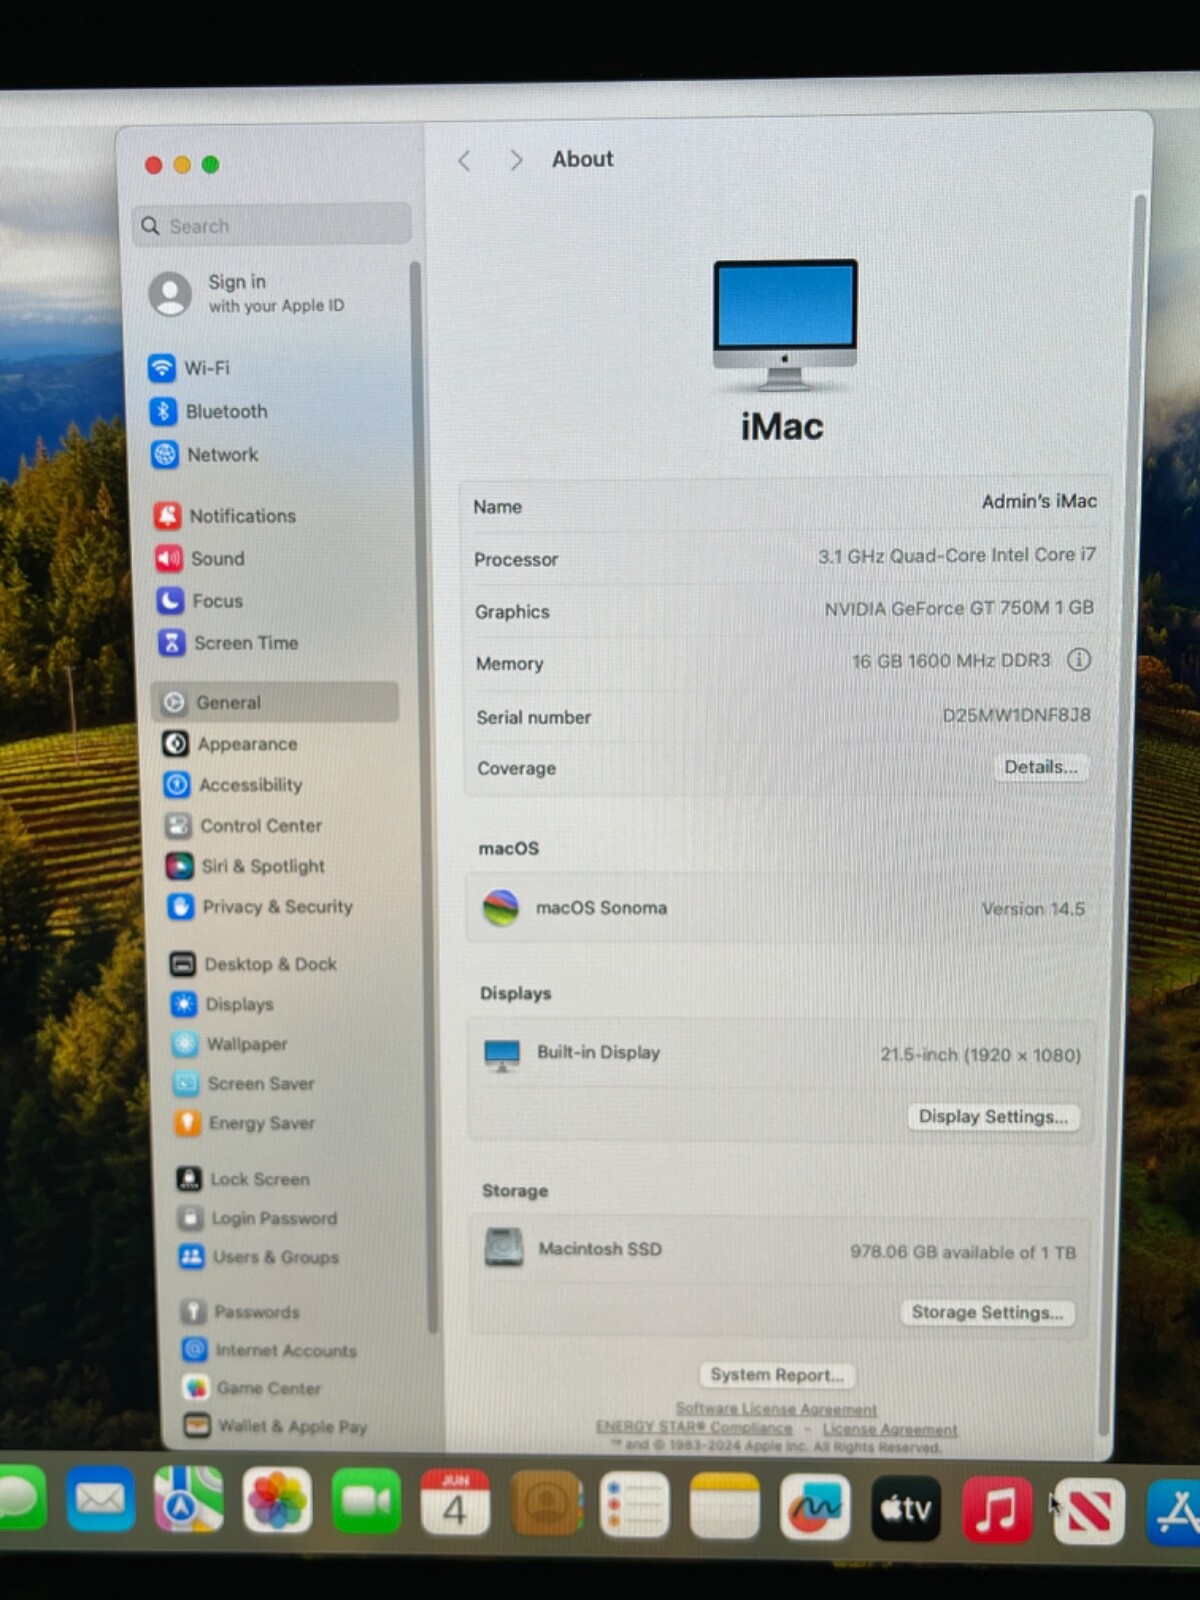Select Screen Time in sidebar
This screenshot has width=1200, height=1600.
[228, 643]
